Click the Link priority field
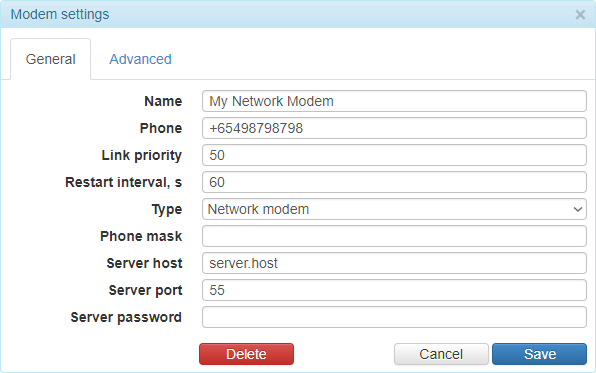 (x=394, y=155)
